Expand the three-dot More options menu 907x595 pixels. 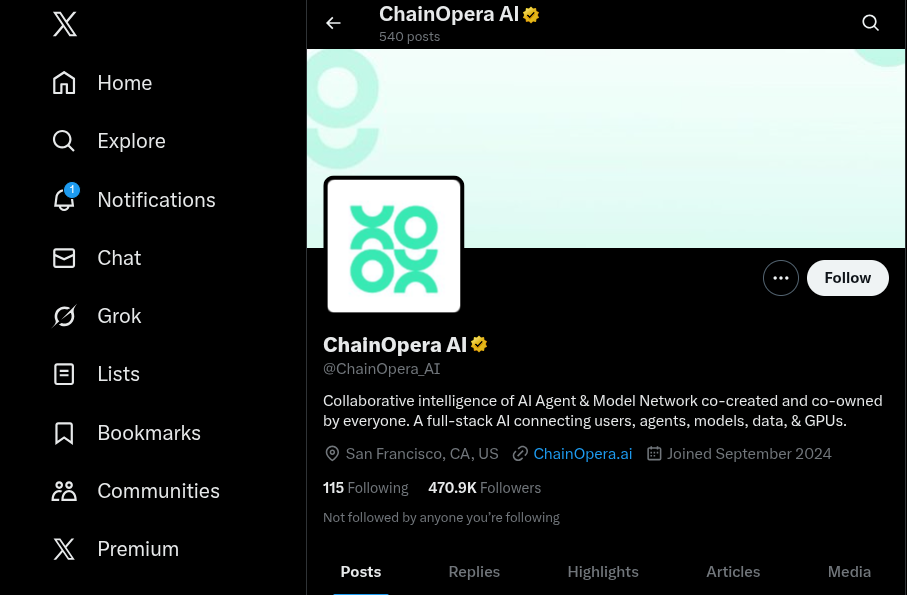point(781,278)
